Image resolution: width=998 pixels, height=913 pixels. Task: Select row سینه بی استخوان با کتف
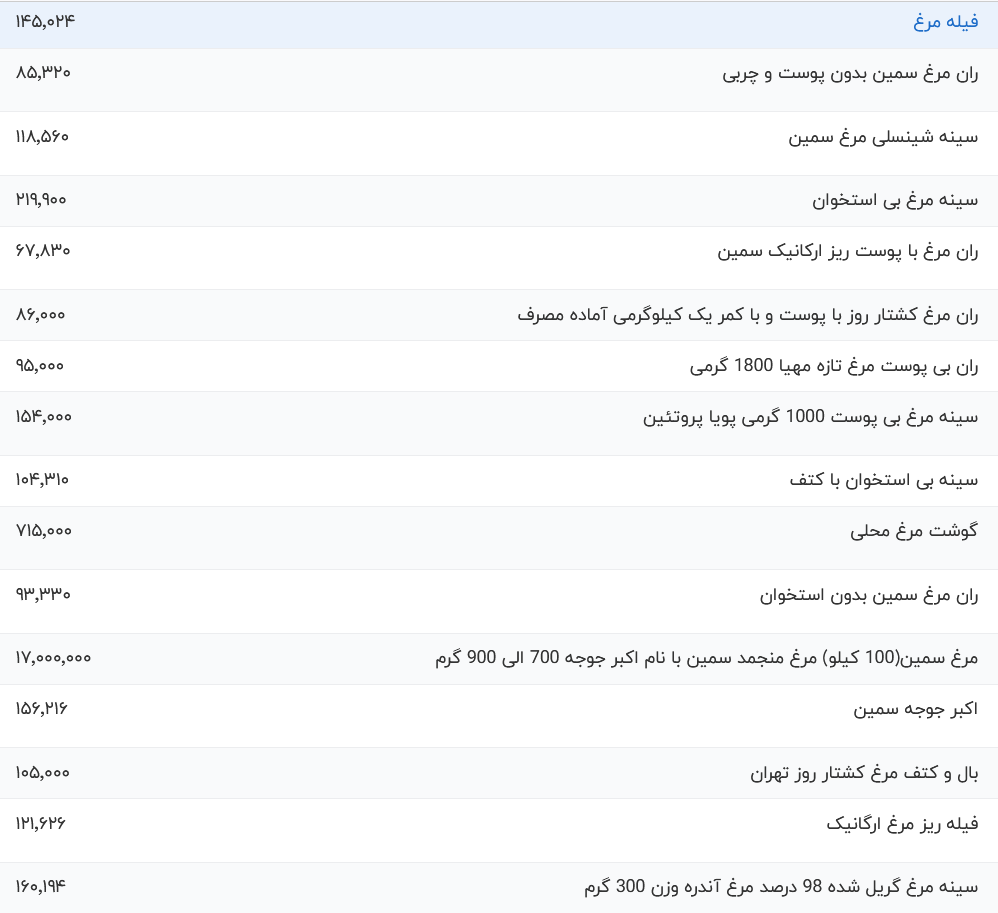(x=499, y=481)
